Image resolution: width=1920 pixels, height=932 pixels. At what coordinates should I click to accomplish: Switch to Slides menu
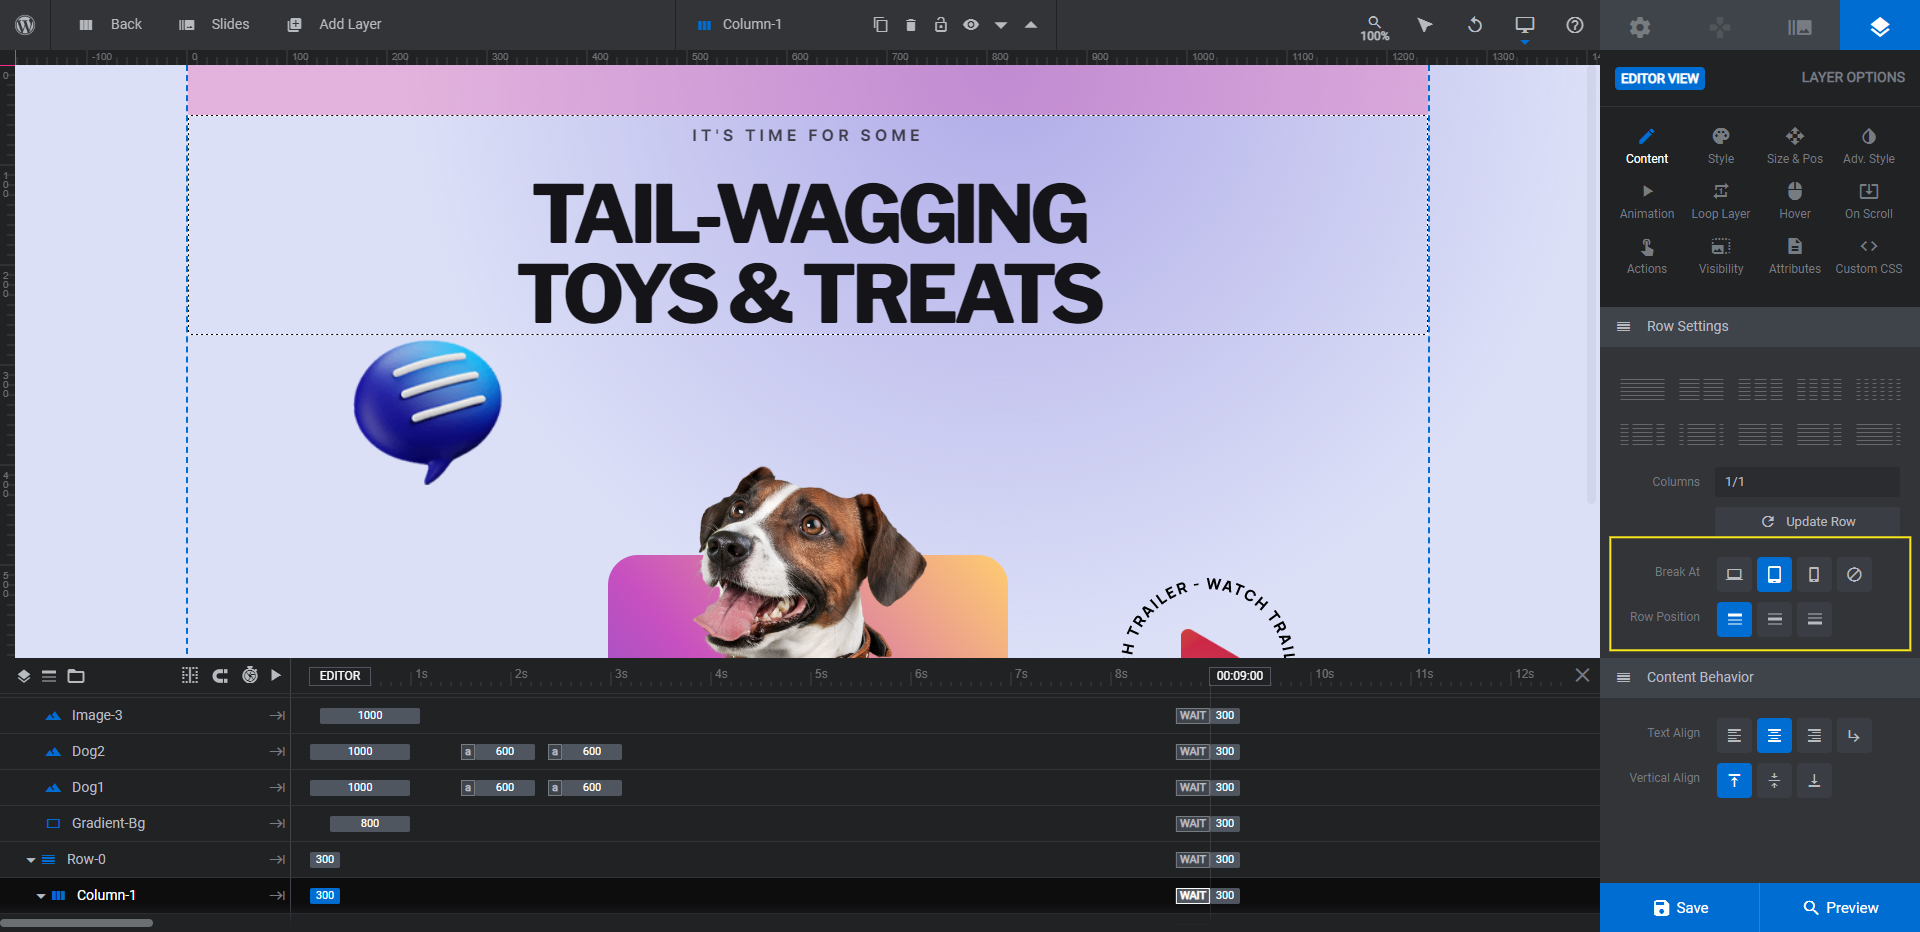pos(214,25)
